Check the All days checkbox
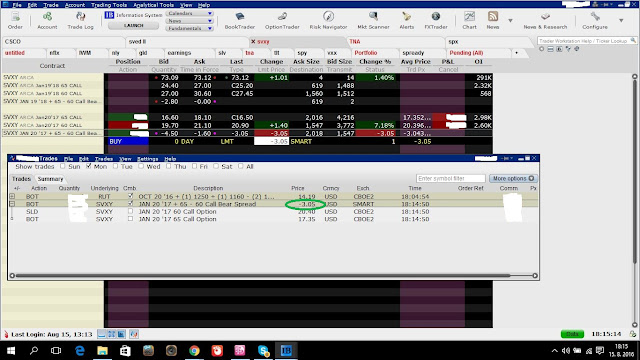640x360 pixels. 241,166
